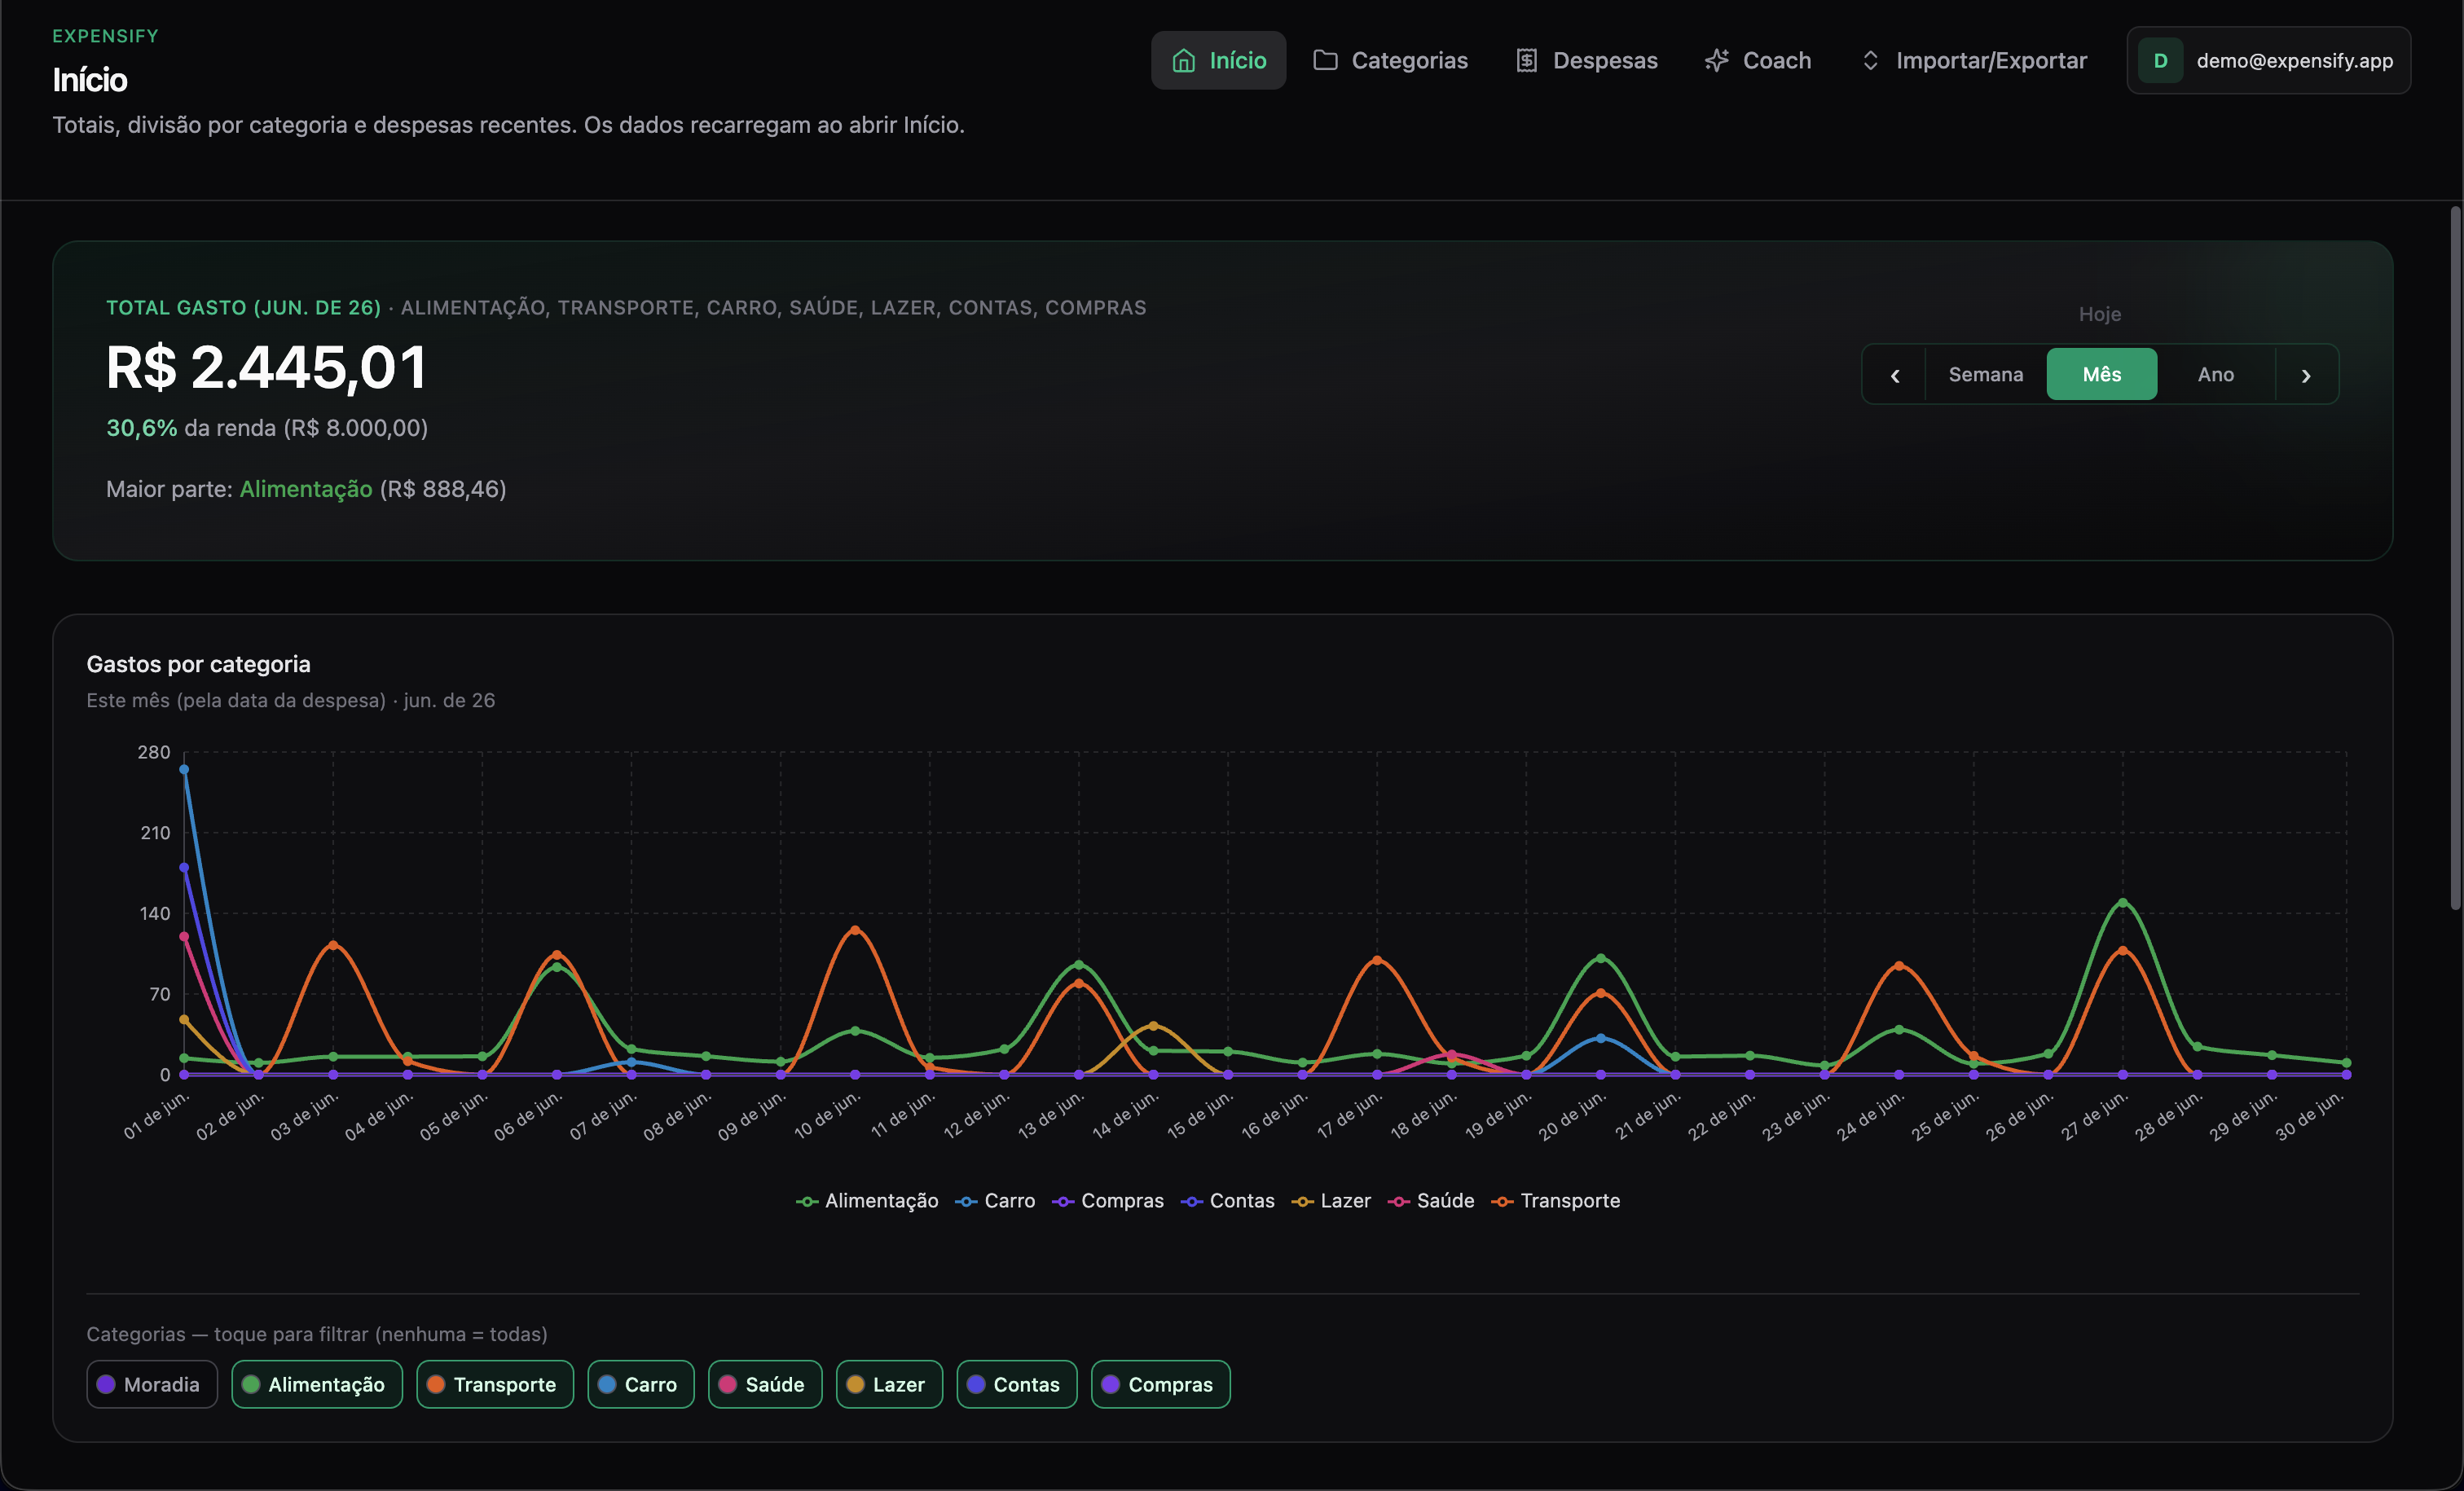Go to the previous period with left chevron
Image resolution: width=2464 pixels, height=1491 pixels.
(1895, 375)
